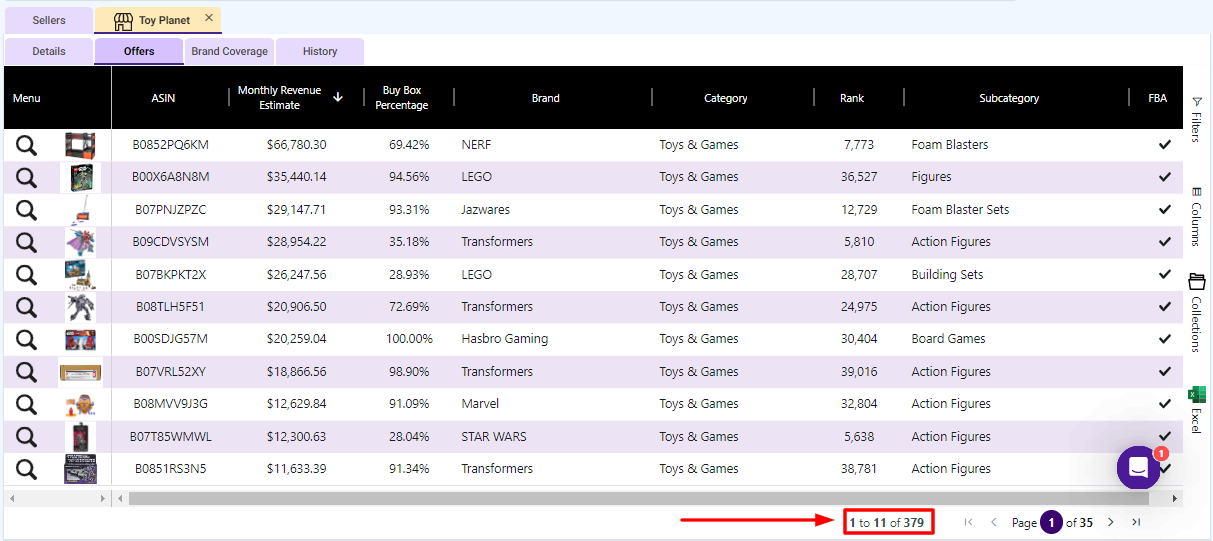Click product thumbnail for Jazwares B07PNJZPZC
The width and height of the screenshot is (1213, 541).
click(x=83, y=210)
